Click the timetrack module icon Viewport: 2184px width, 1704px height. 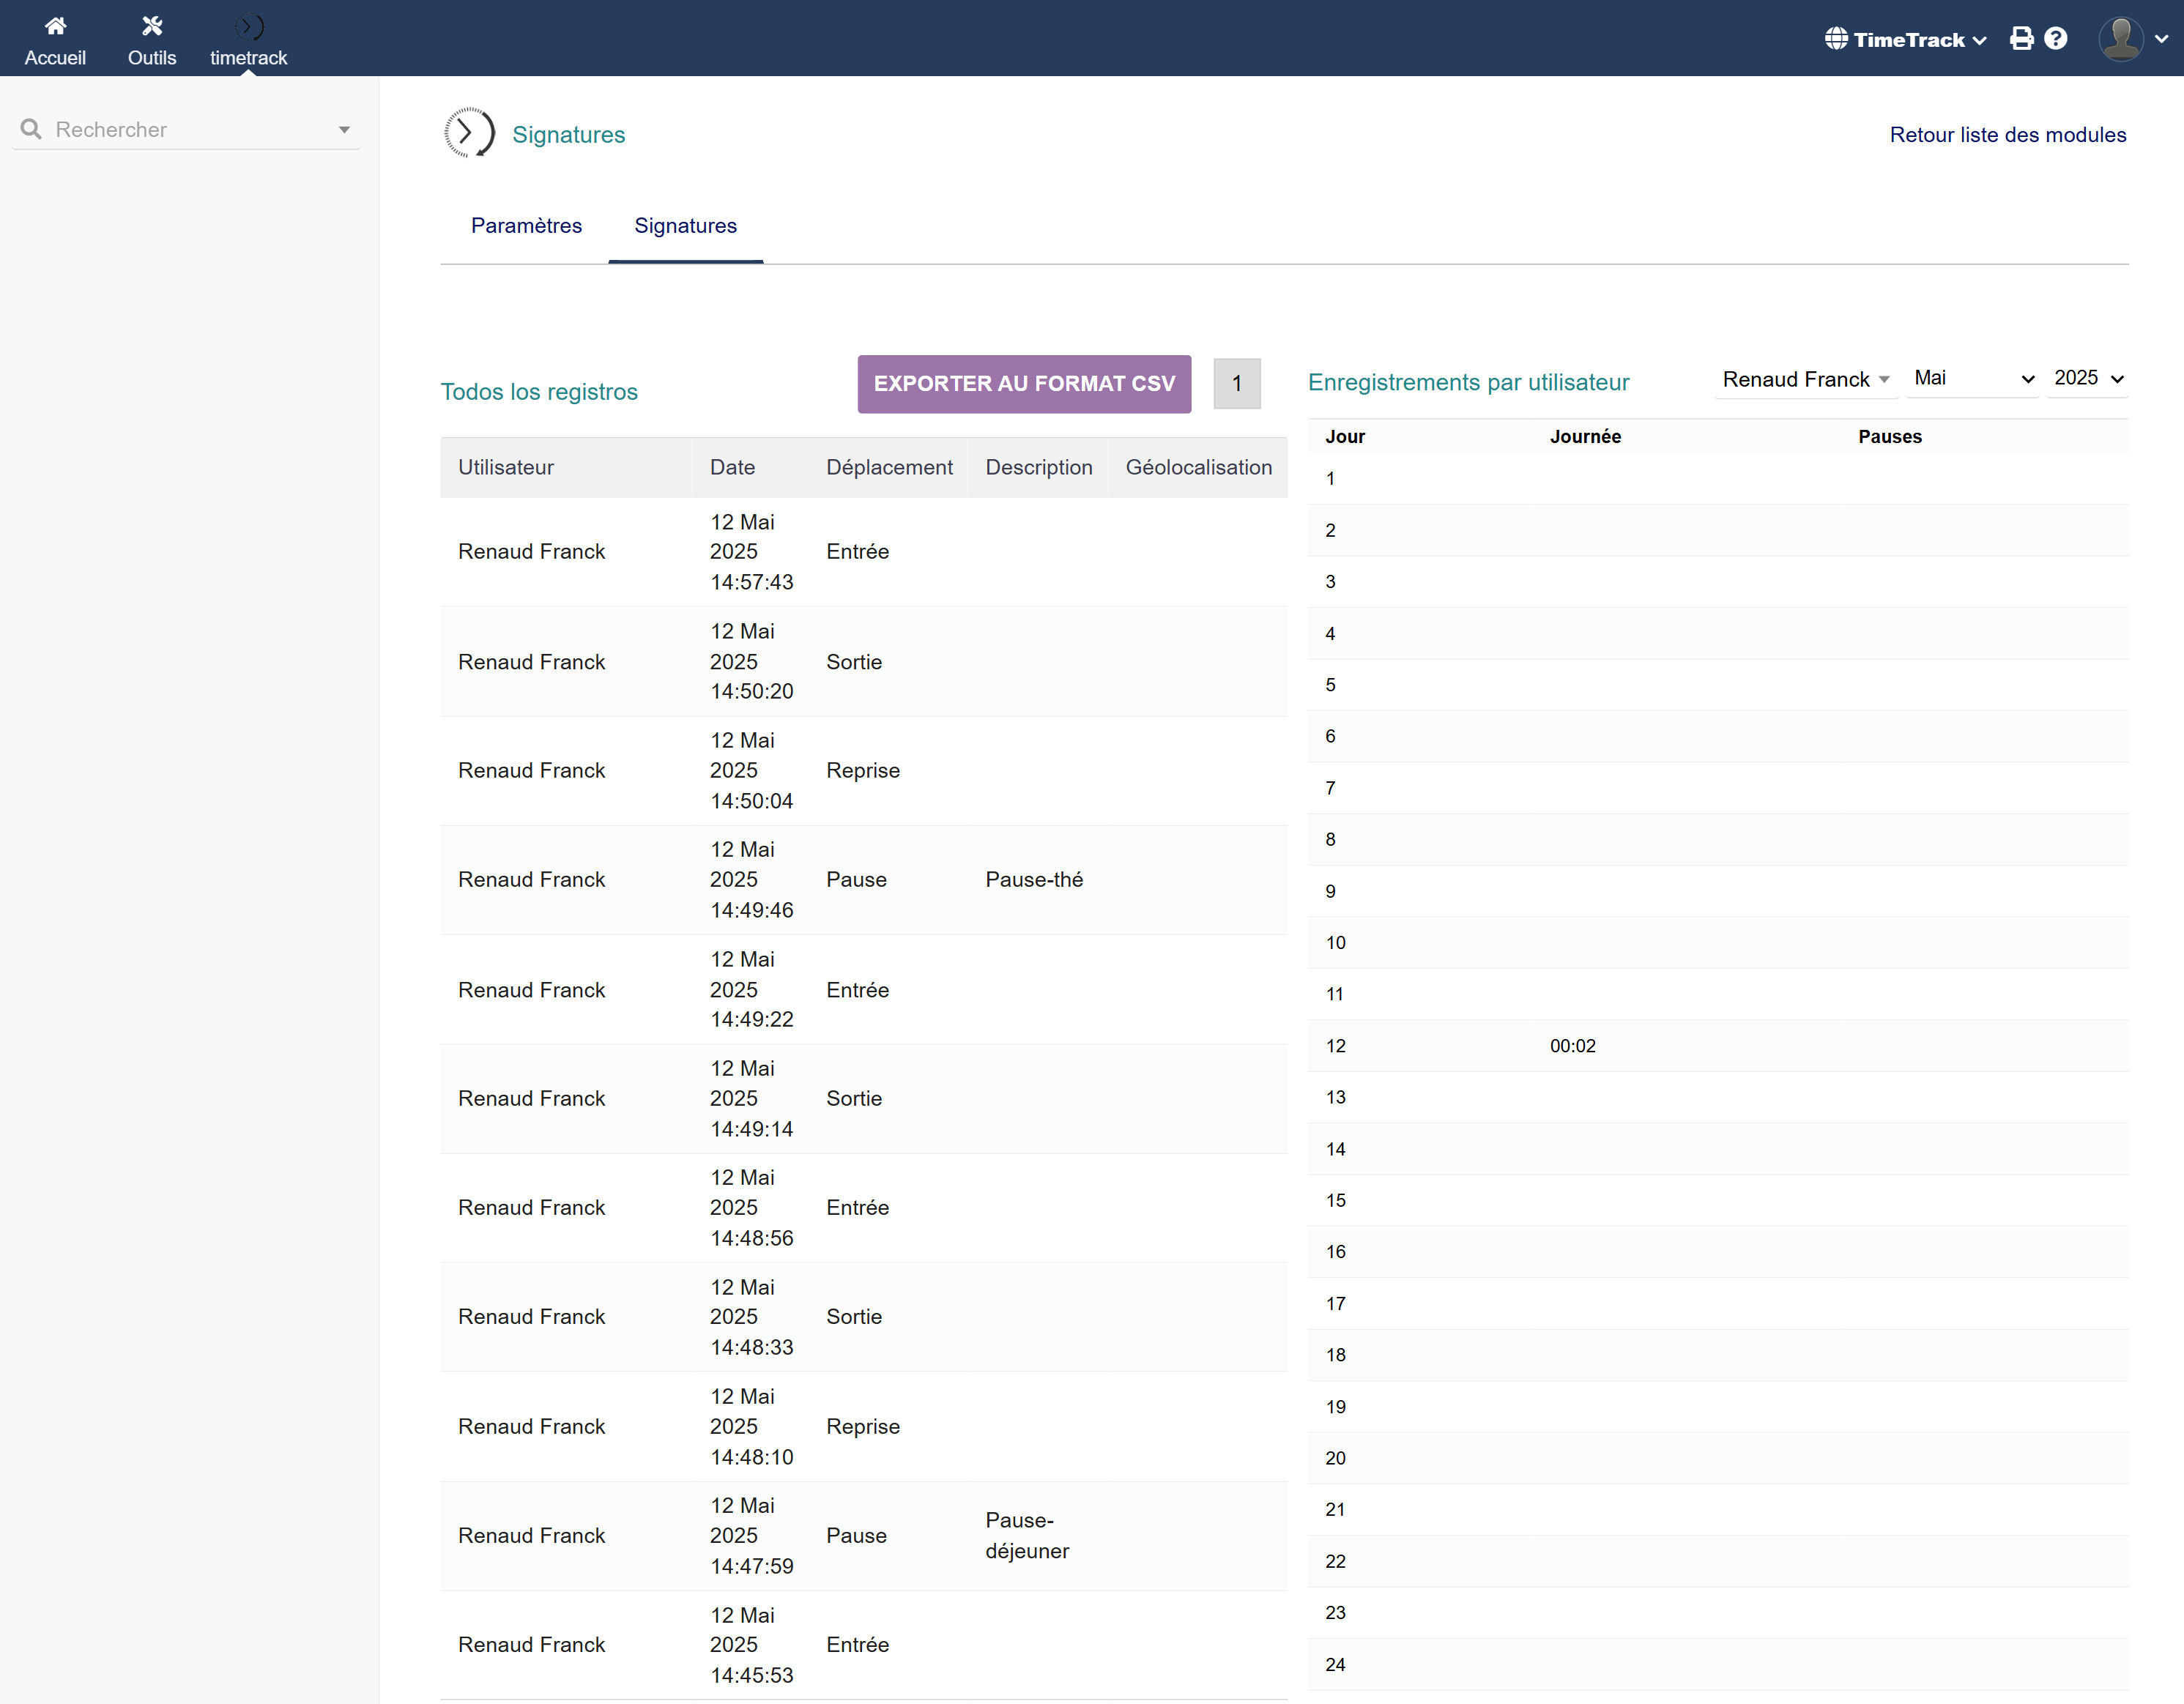248,26
